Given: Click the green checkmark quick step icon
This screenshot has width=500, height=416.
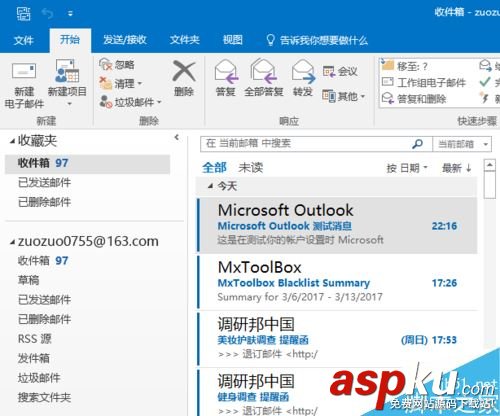Looking at the screenshot, I should [484, 82].
